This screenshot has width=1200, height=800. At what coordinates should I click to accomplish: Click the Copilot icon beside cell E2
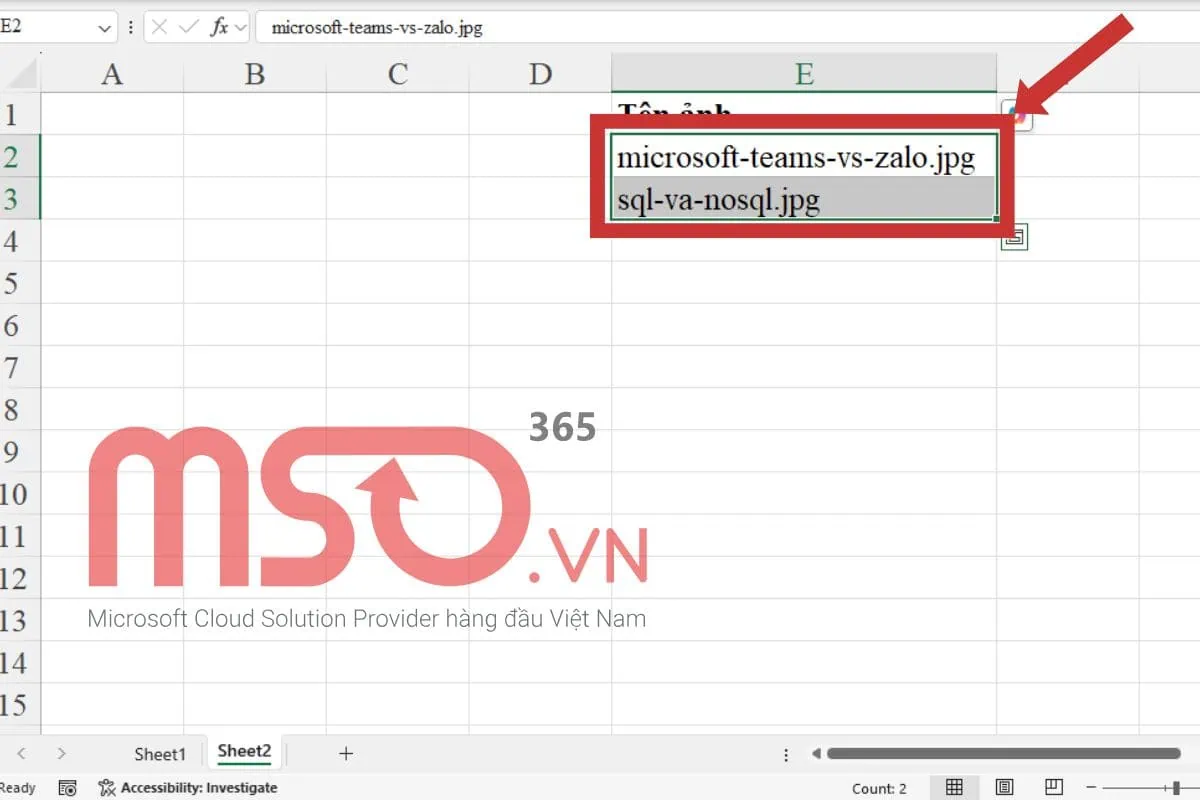(x=1017, y=116)
